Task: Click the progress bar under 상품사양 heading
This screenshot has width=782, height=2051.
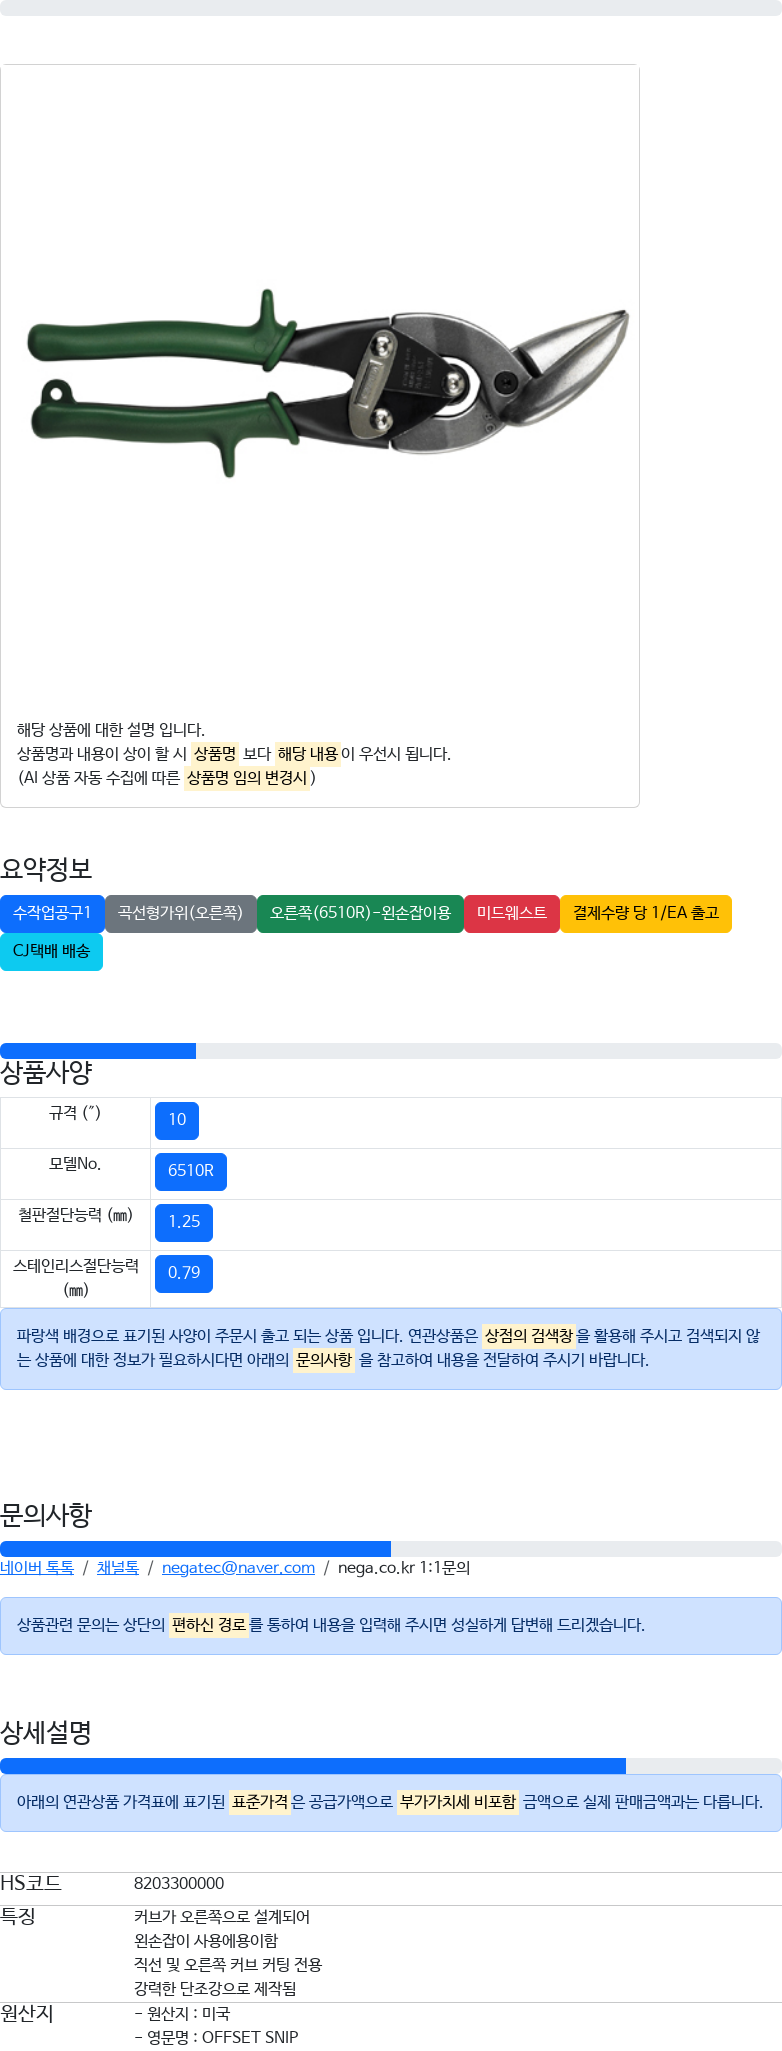Action: point(391,1051)
